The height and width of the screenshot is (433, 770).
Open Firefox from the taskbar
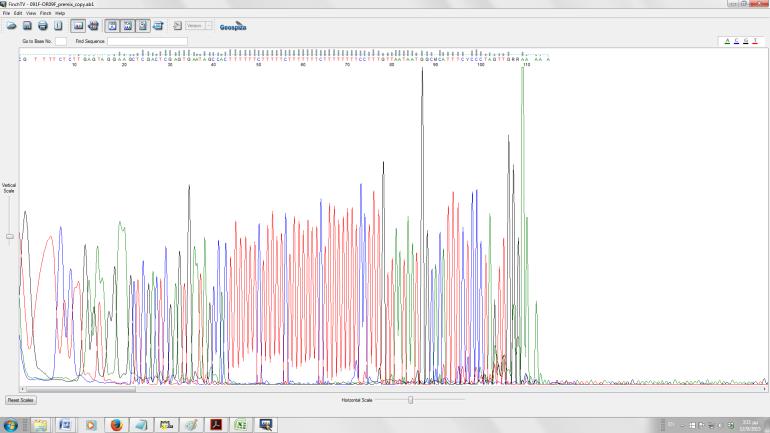pyautogui.click(x=116, y=425)
